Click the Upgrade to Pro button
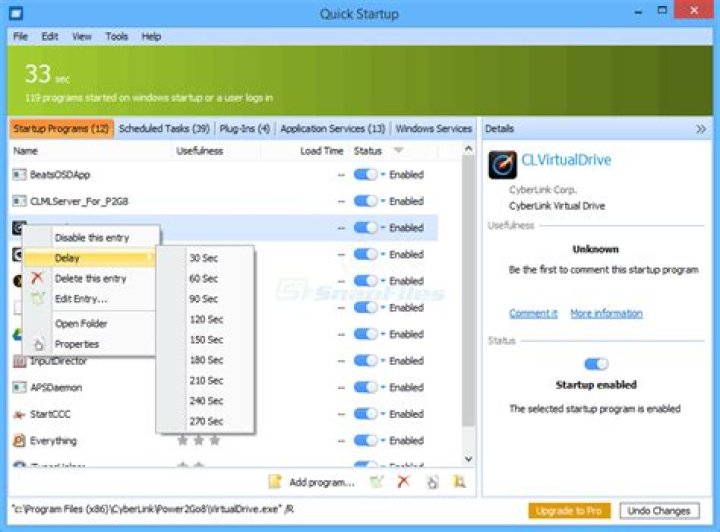 click(569, 510)
